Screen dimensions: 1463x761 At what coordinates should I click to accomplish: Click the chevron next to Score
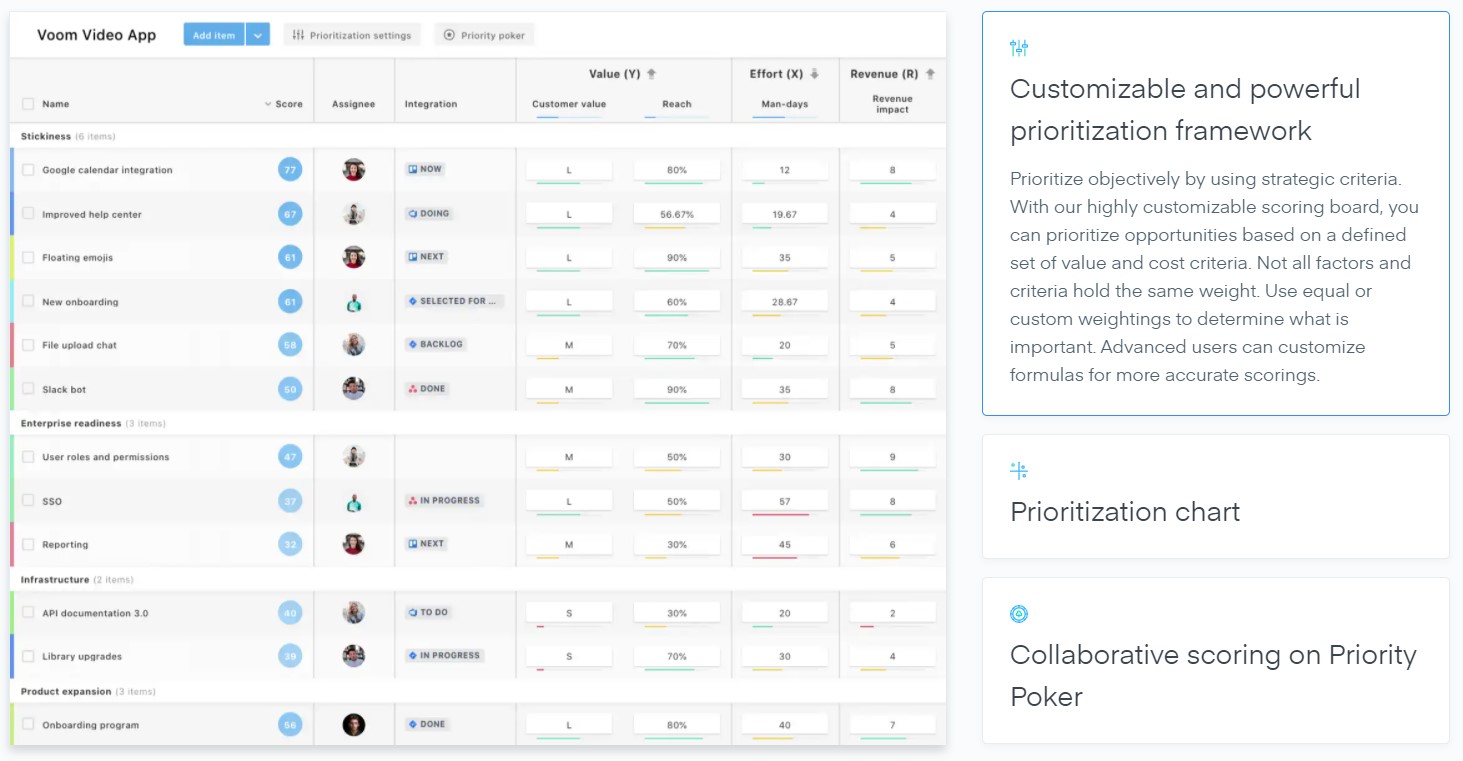[268, 103]
